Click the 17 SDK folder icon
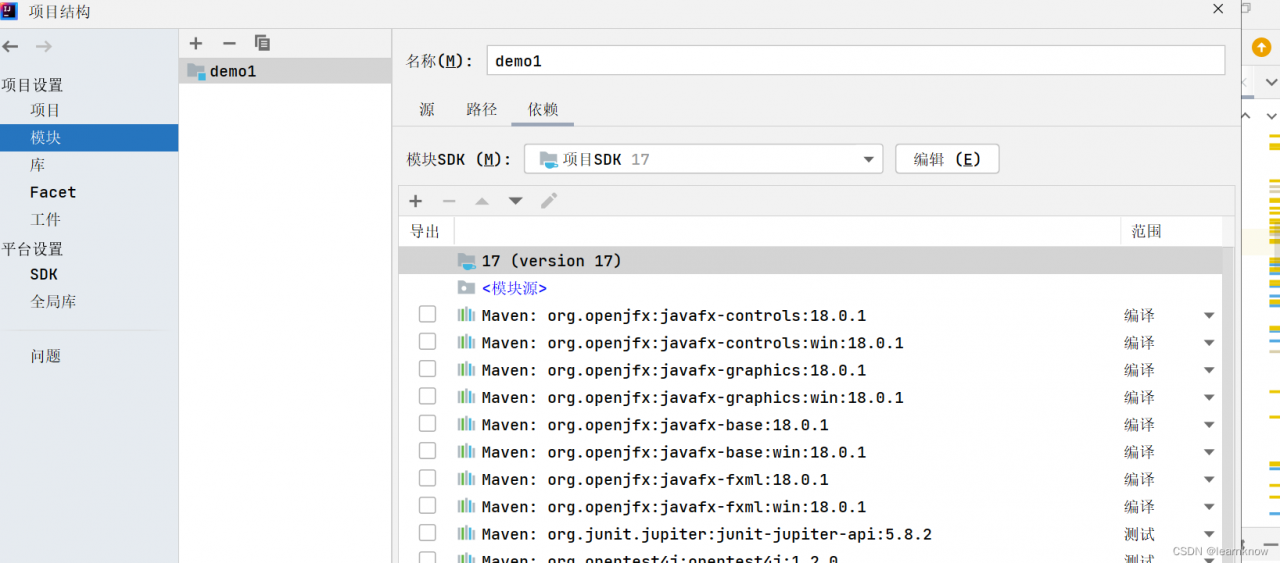 (466, 261)
